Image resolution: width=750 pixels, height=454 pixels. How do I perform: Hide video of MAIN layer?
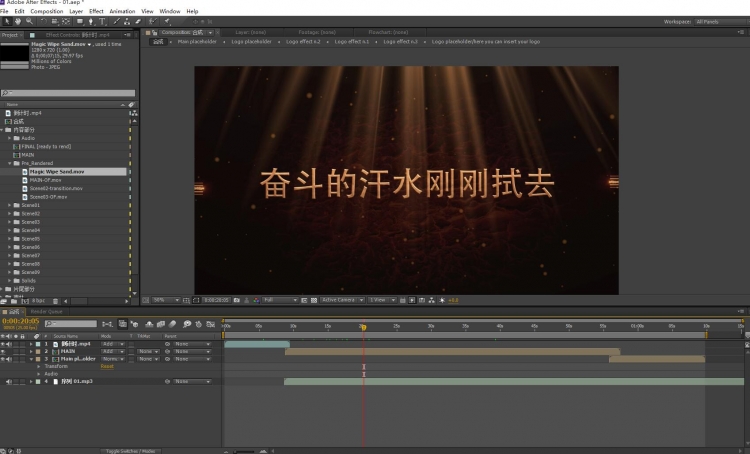(x=2, y=352)
